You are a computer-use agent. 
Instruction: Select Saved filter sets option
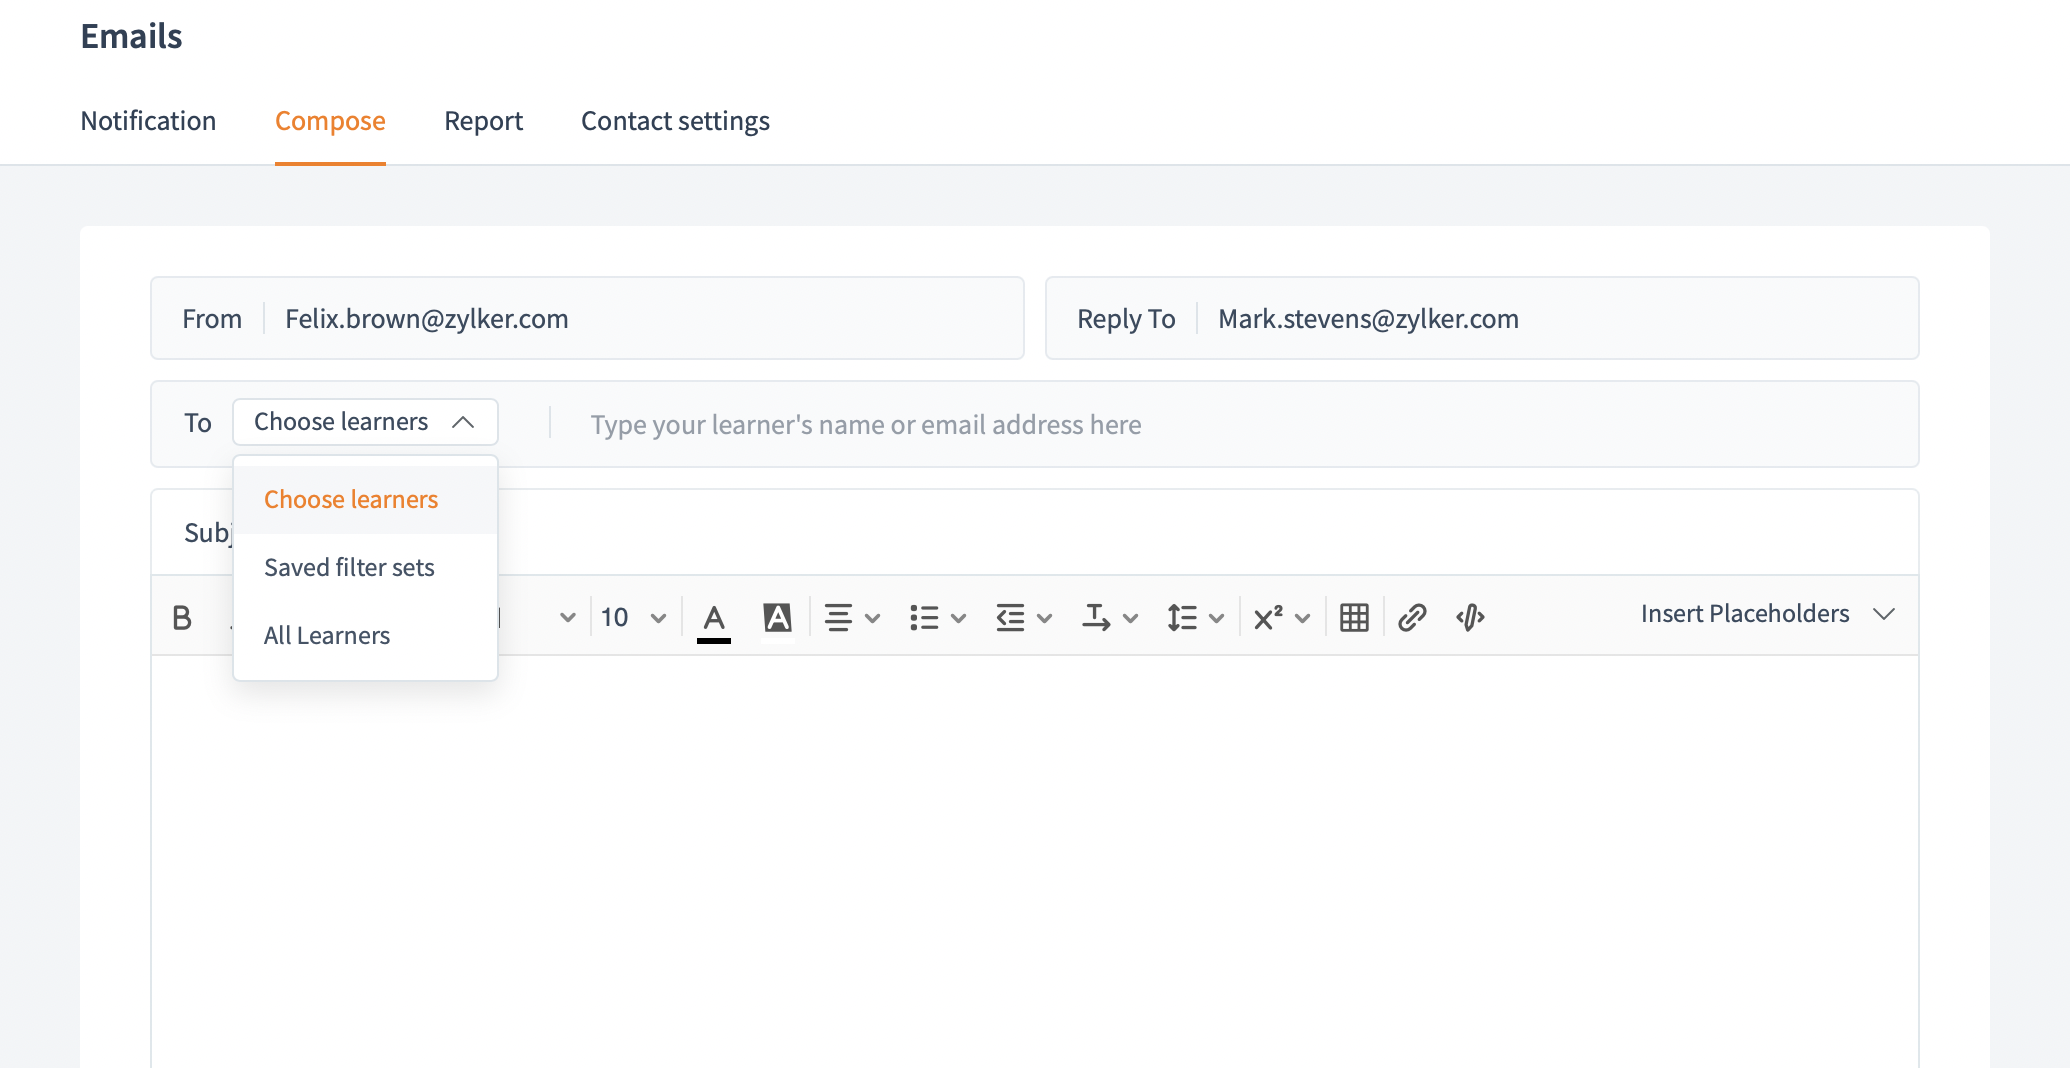point(349,568)
